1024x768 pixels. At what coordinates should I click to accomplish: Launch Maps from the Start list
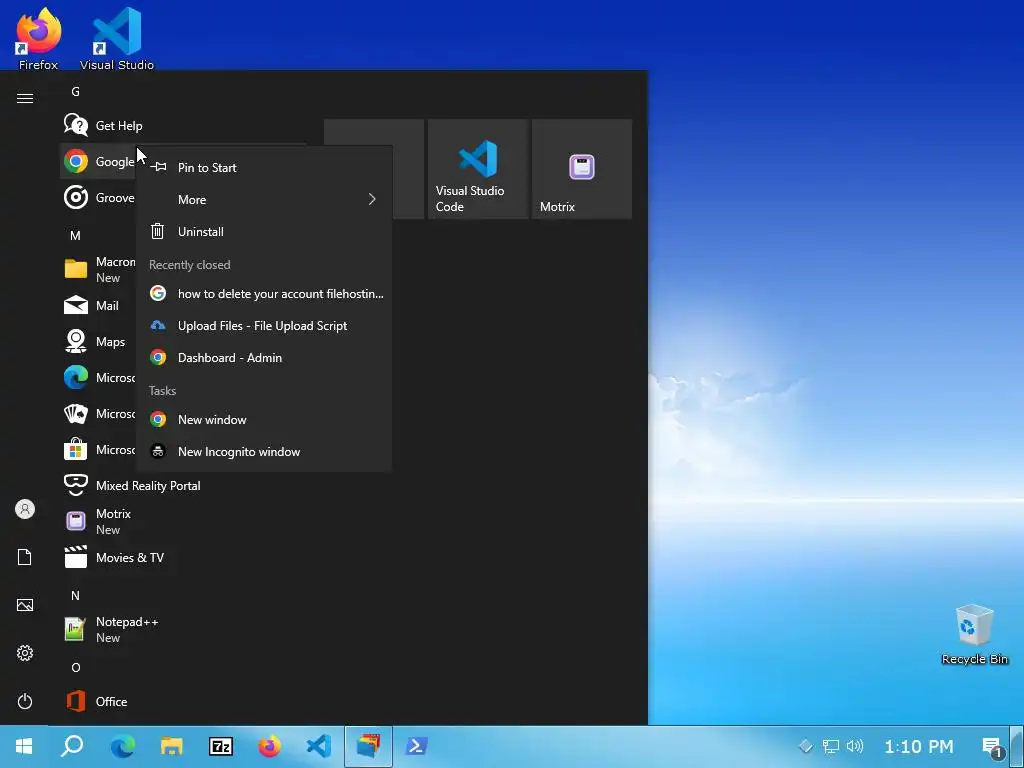click(x=98, y=341)
